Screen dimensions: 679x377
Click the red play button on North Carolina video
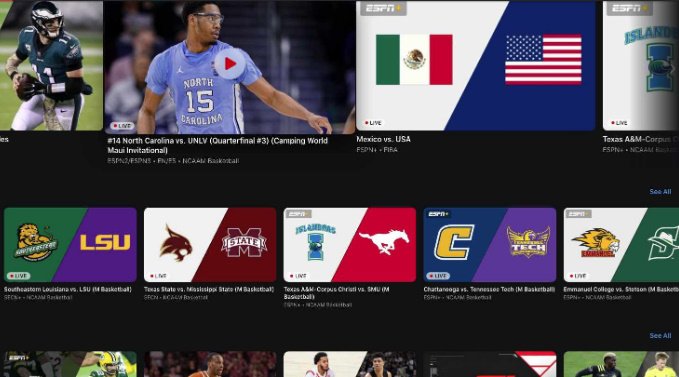[x=230, y=64]
